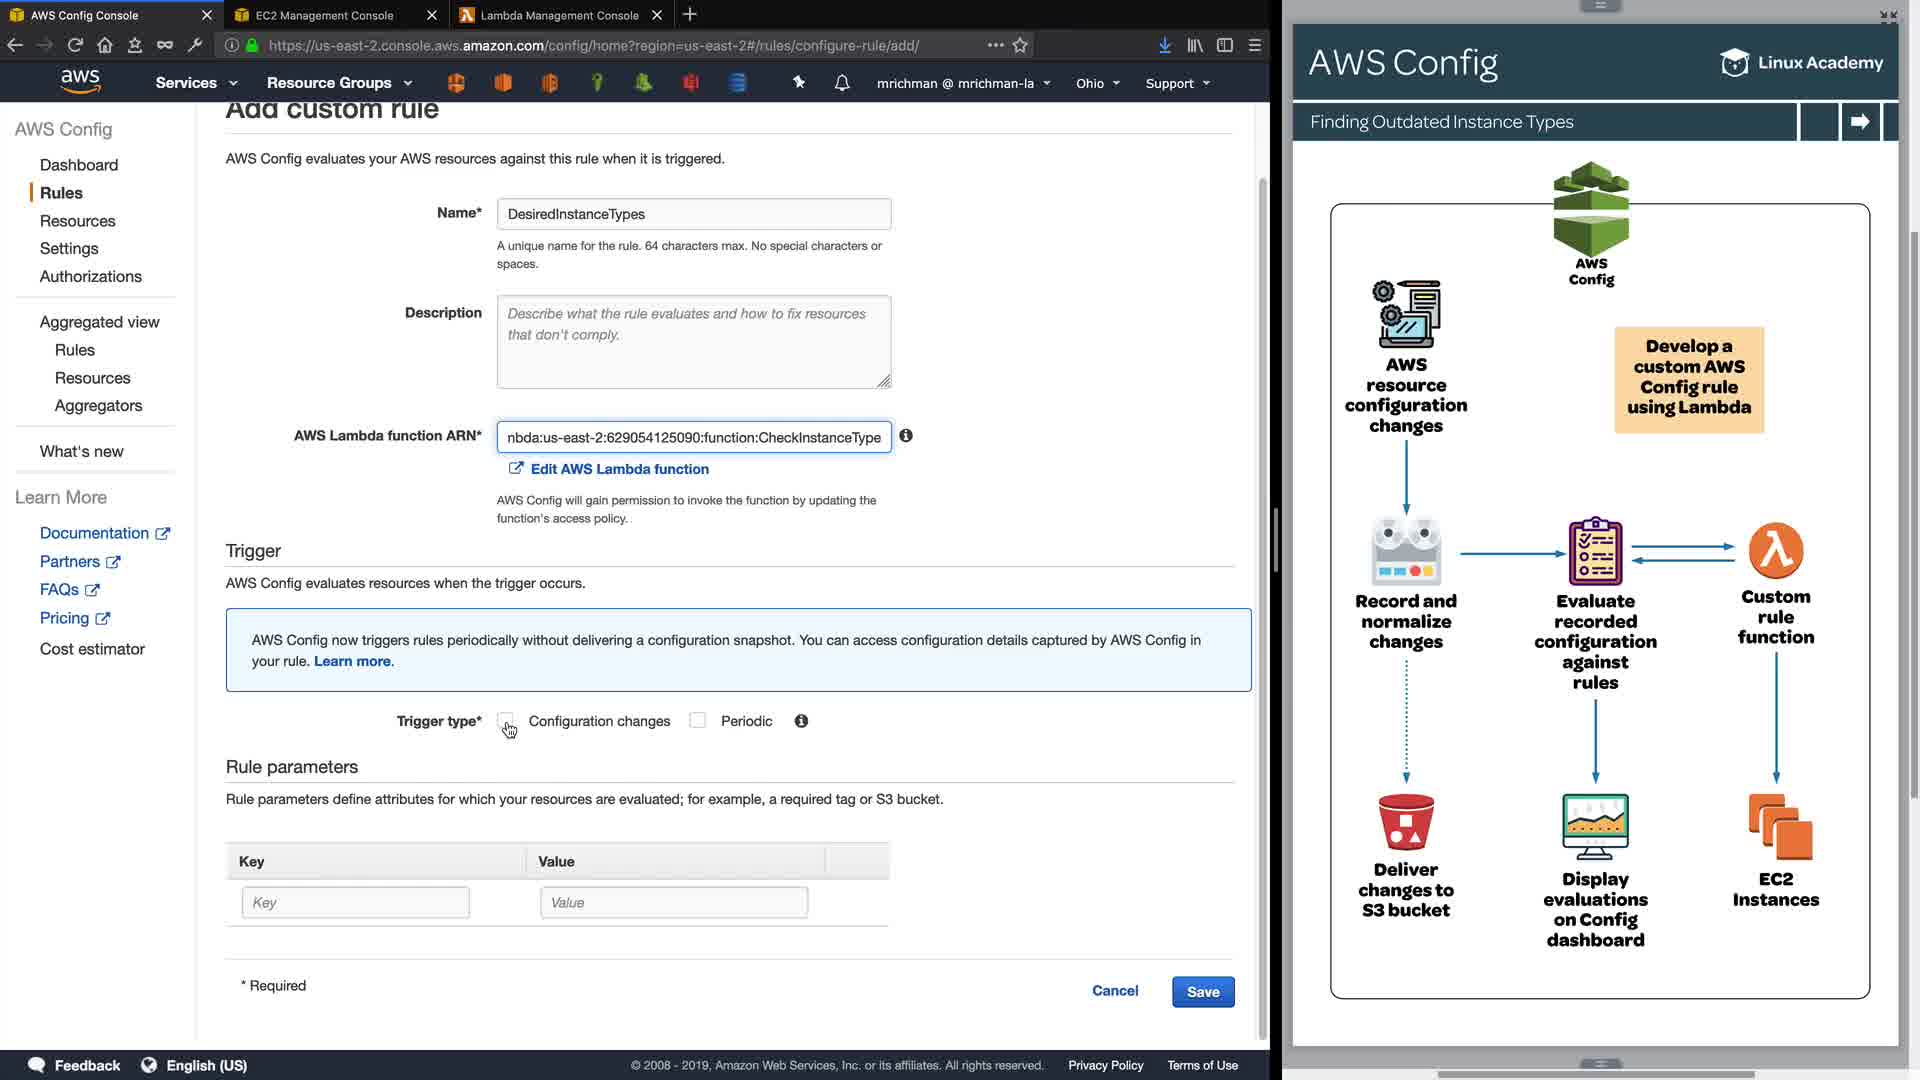Switch to EC2 Management Console tab
The width and height of the screenshot is (1920, 1080).
[x=324, y=15]
